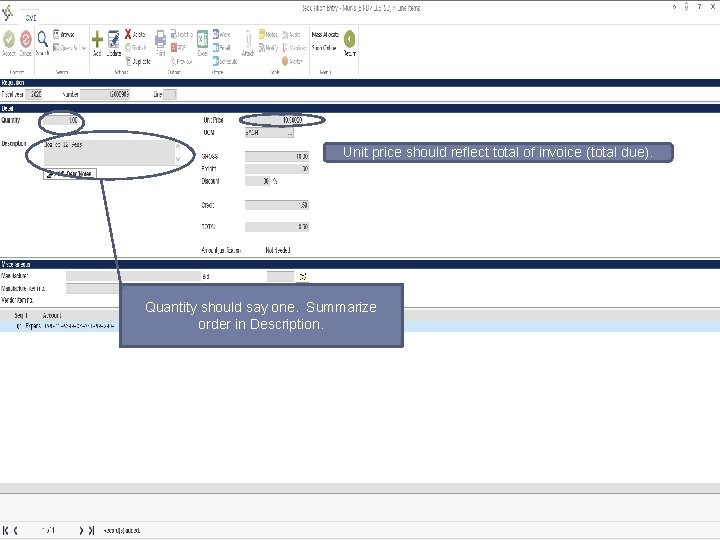Click the Bid input field

coord(280,276)
